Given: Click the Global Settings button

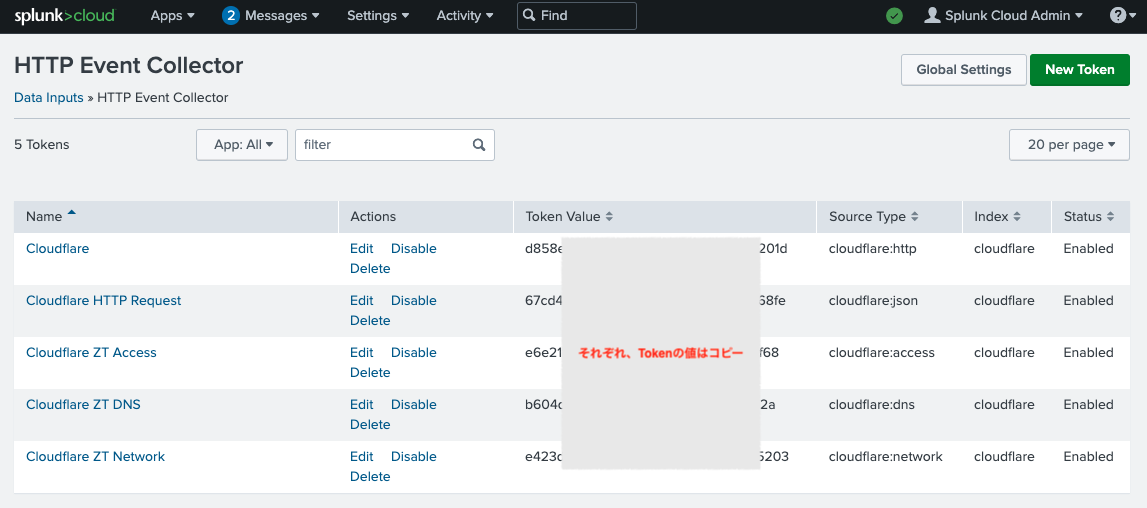Looking at the screenshot, I should 963,70.
